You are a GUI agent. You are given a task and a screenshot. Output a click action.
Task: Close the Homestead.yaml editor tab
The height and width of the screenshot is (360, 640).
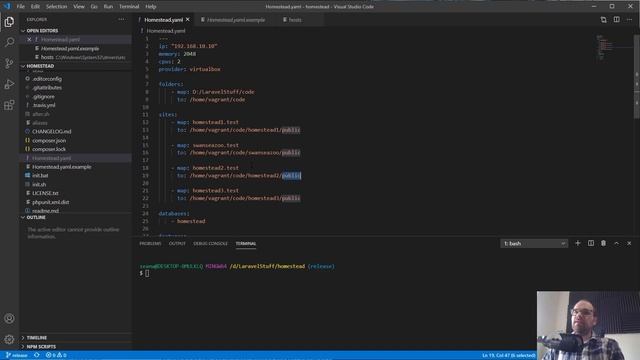click(x=188, y=20)
